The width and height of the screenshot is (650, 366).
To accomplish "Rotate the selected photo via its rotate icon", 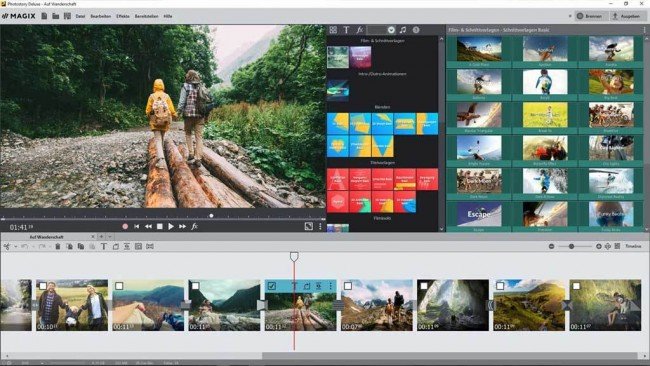I will 307,286.
